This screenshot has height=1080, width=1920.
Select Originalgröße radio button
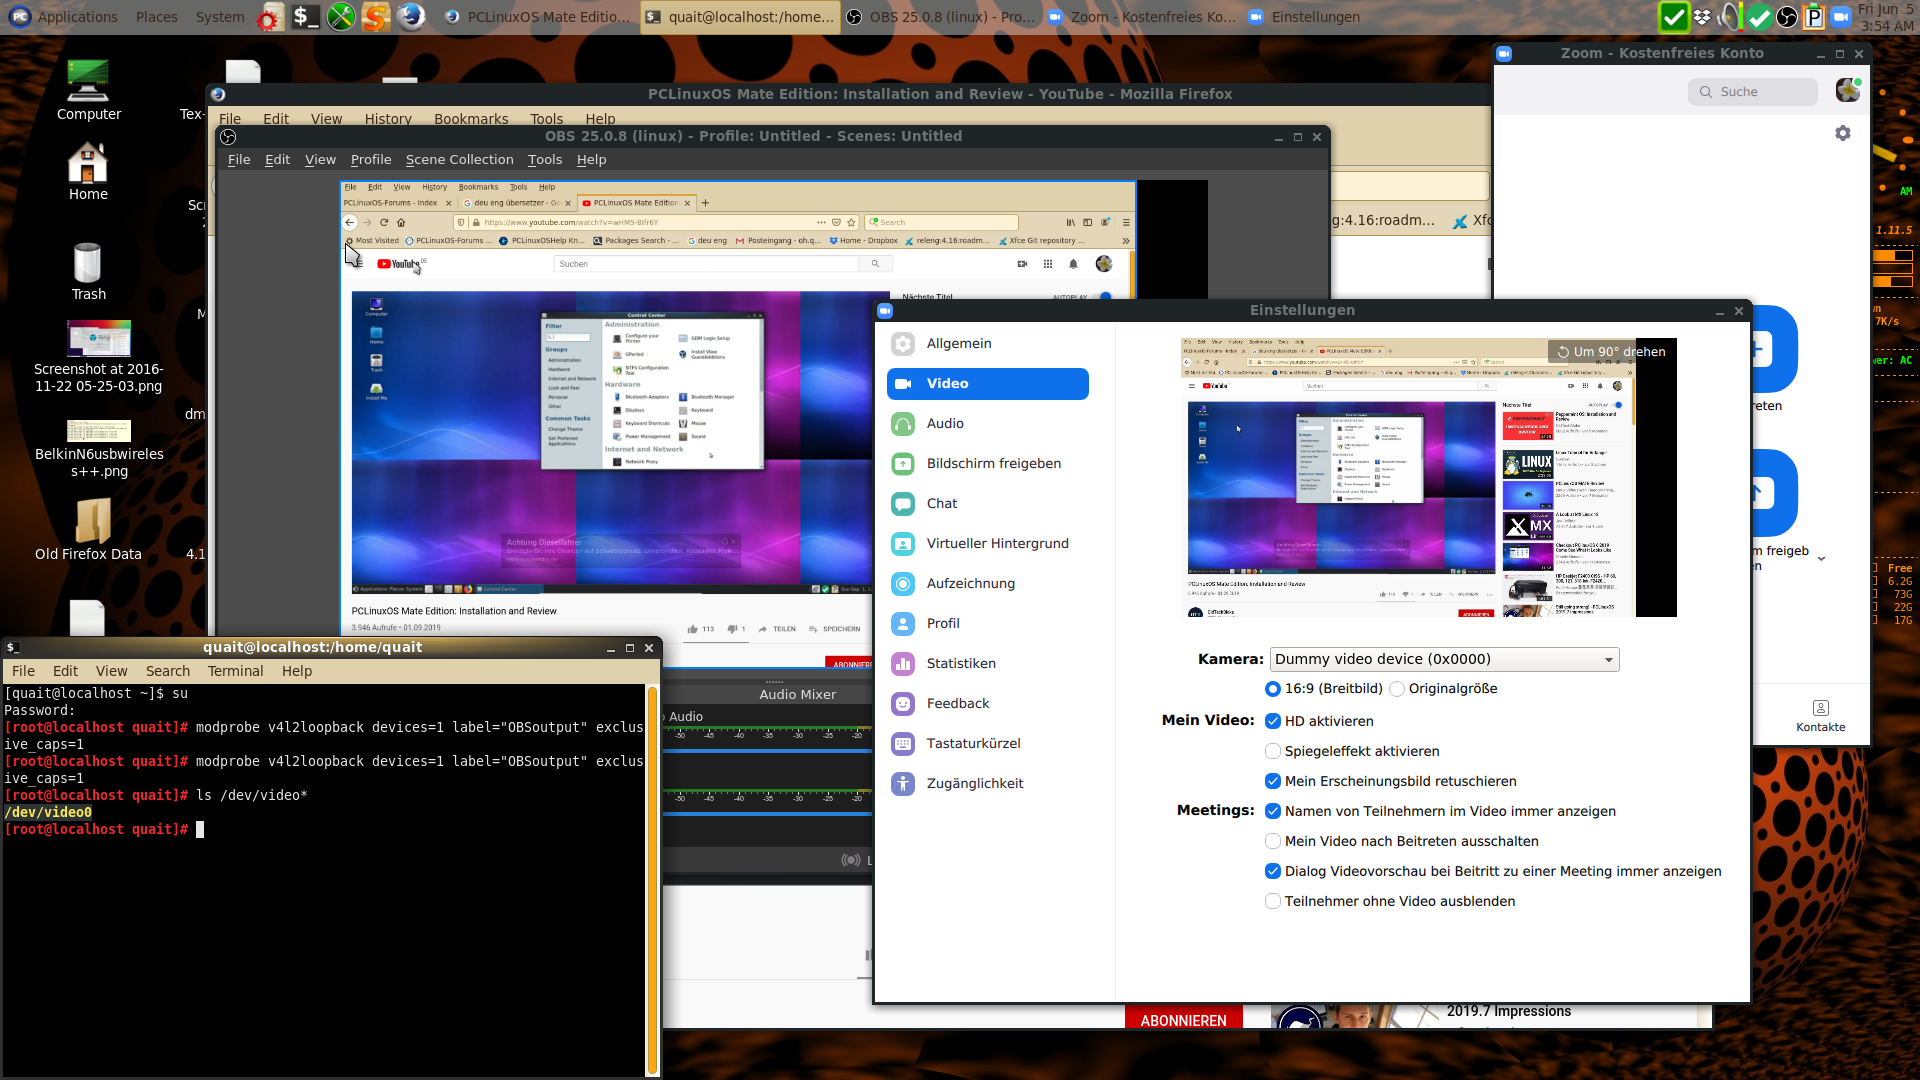point(1397,689)
